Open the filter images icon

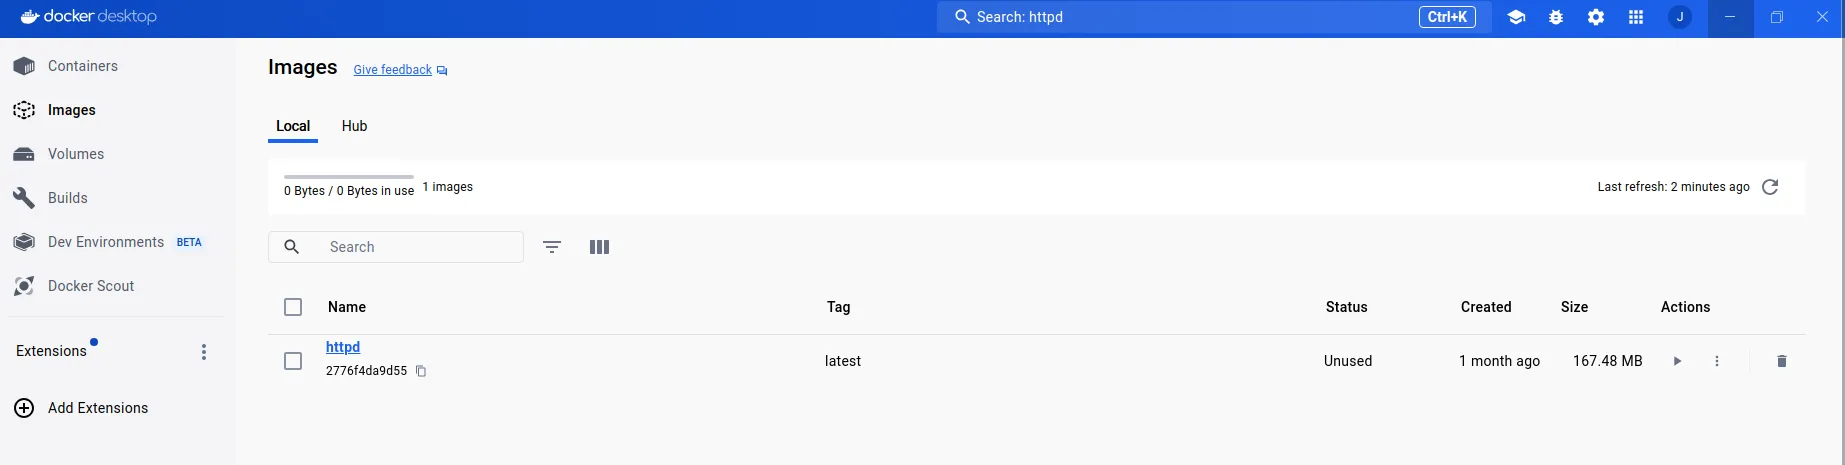pos(552,247)
